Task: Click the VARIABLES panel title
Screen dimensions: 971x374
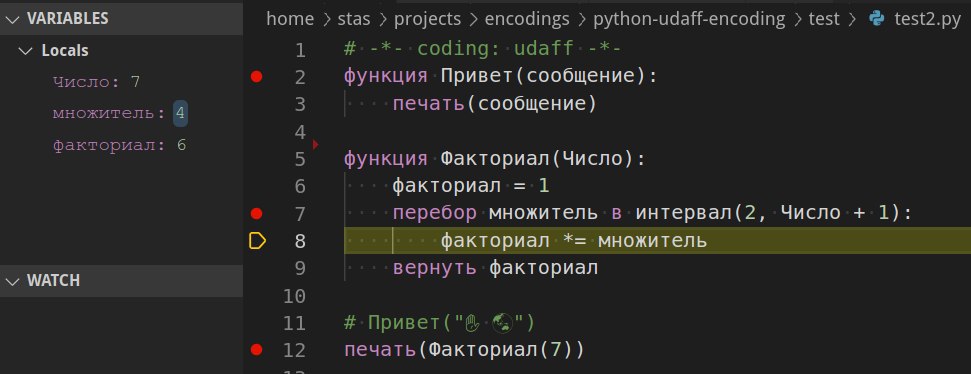Action: [x=67, y=19]
